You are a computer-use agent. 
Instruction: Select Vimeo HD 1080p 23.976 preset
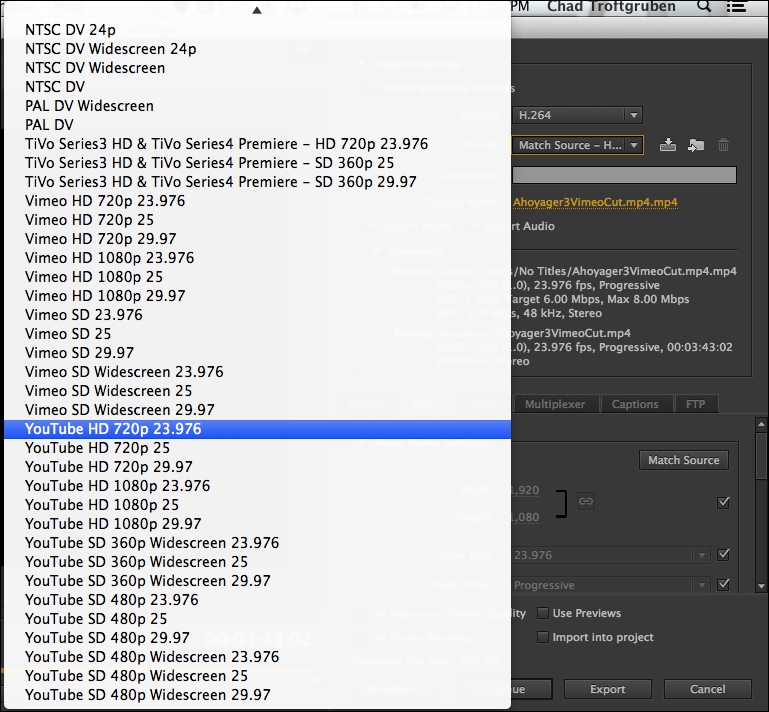coord(257,258)
